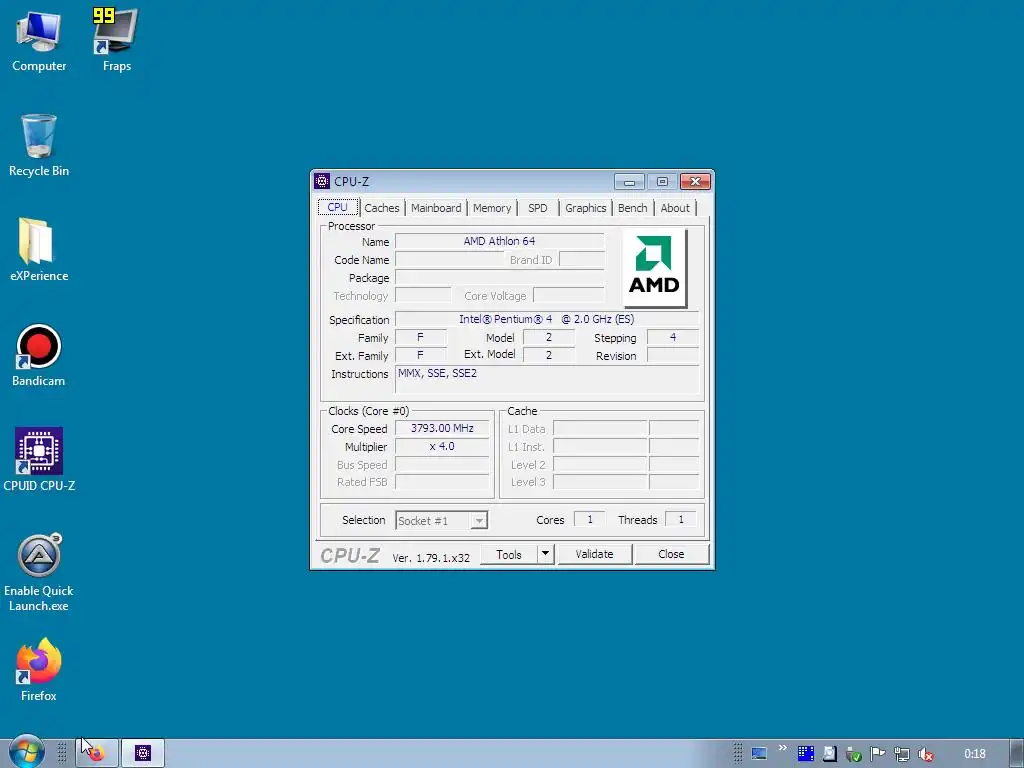This screenshot has width=1024, height=768.
Task: Click the Model value 2
Action: [x=549, y=338]
